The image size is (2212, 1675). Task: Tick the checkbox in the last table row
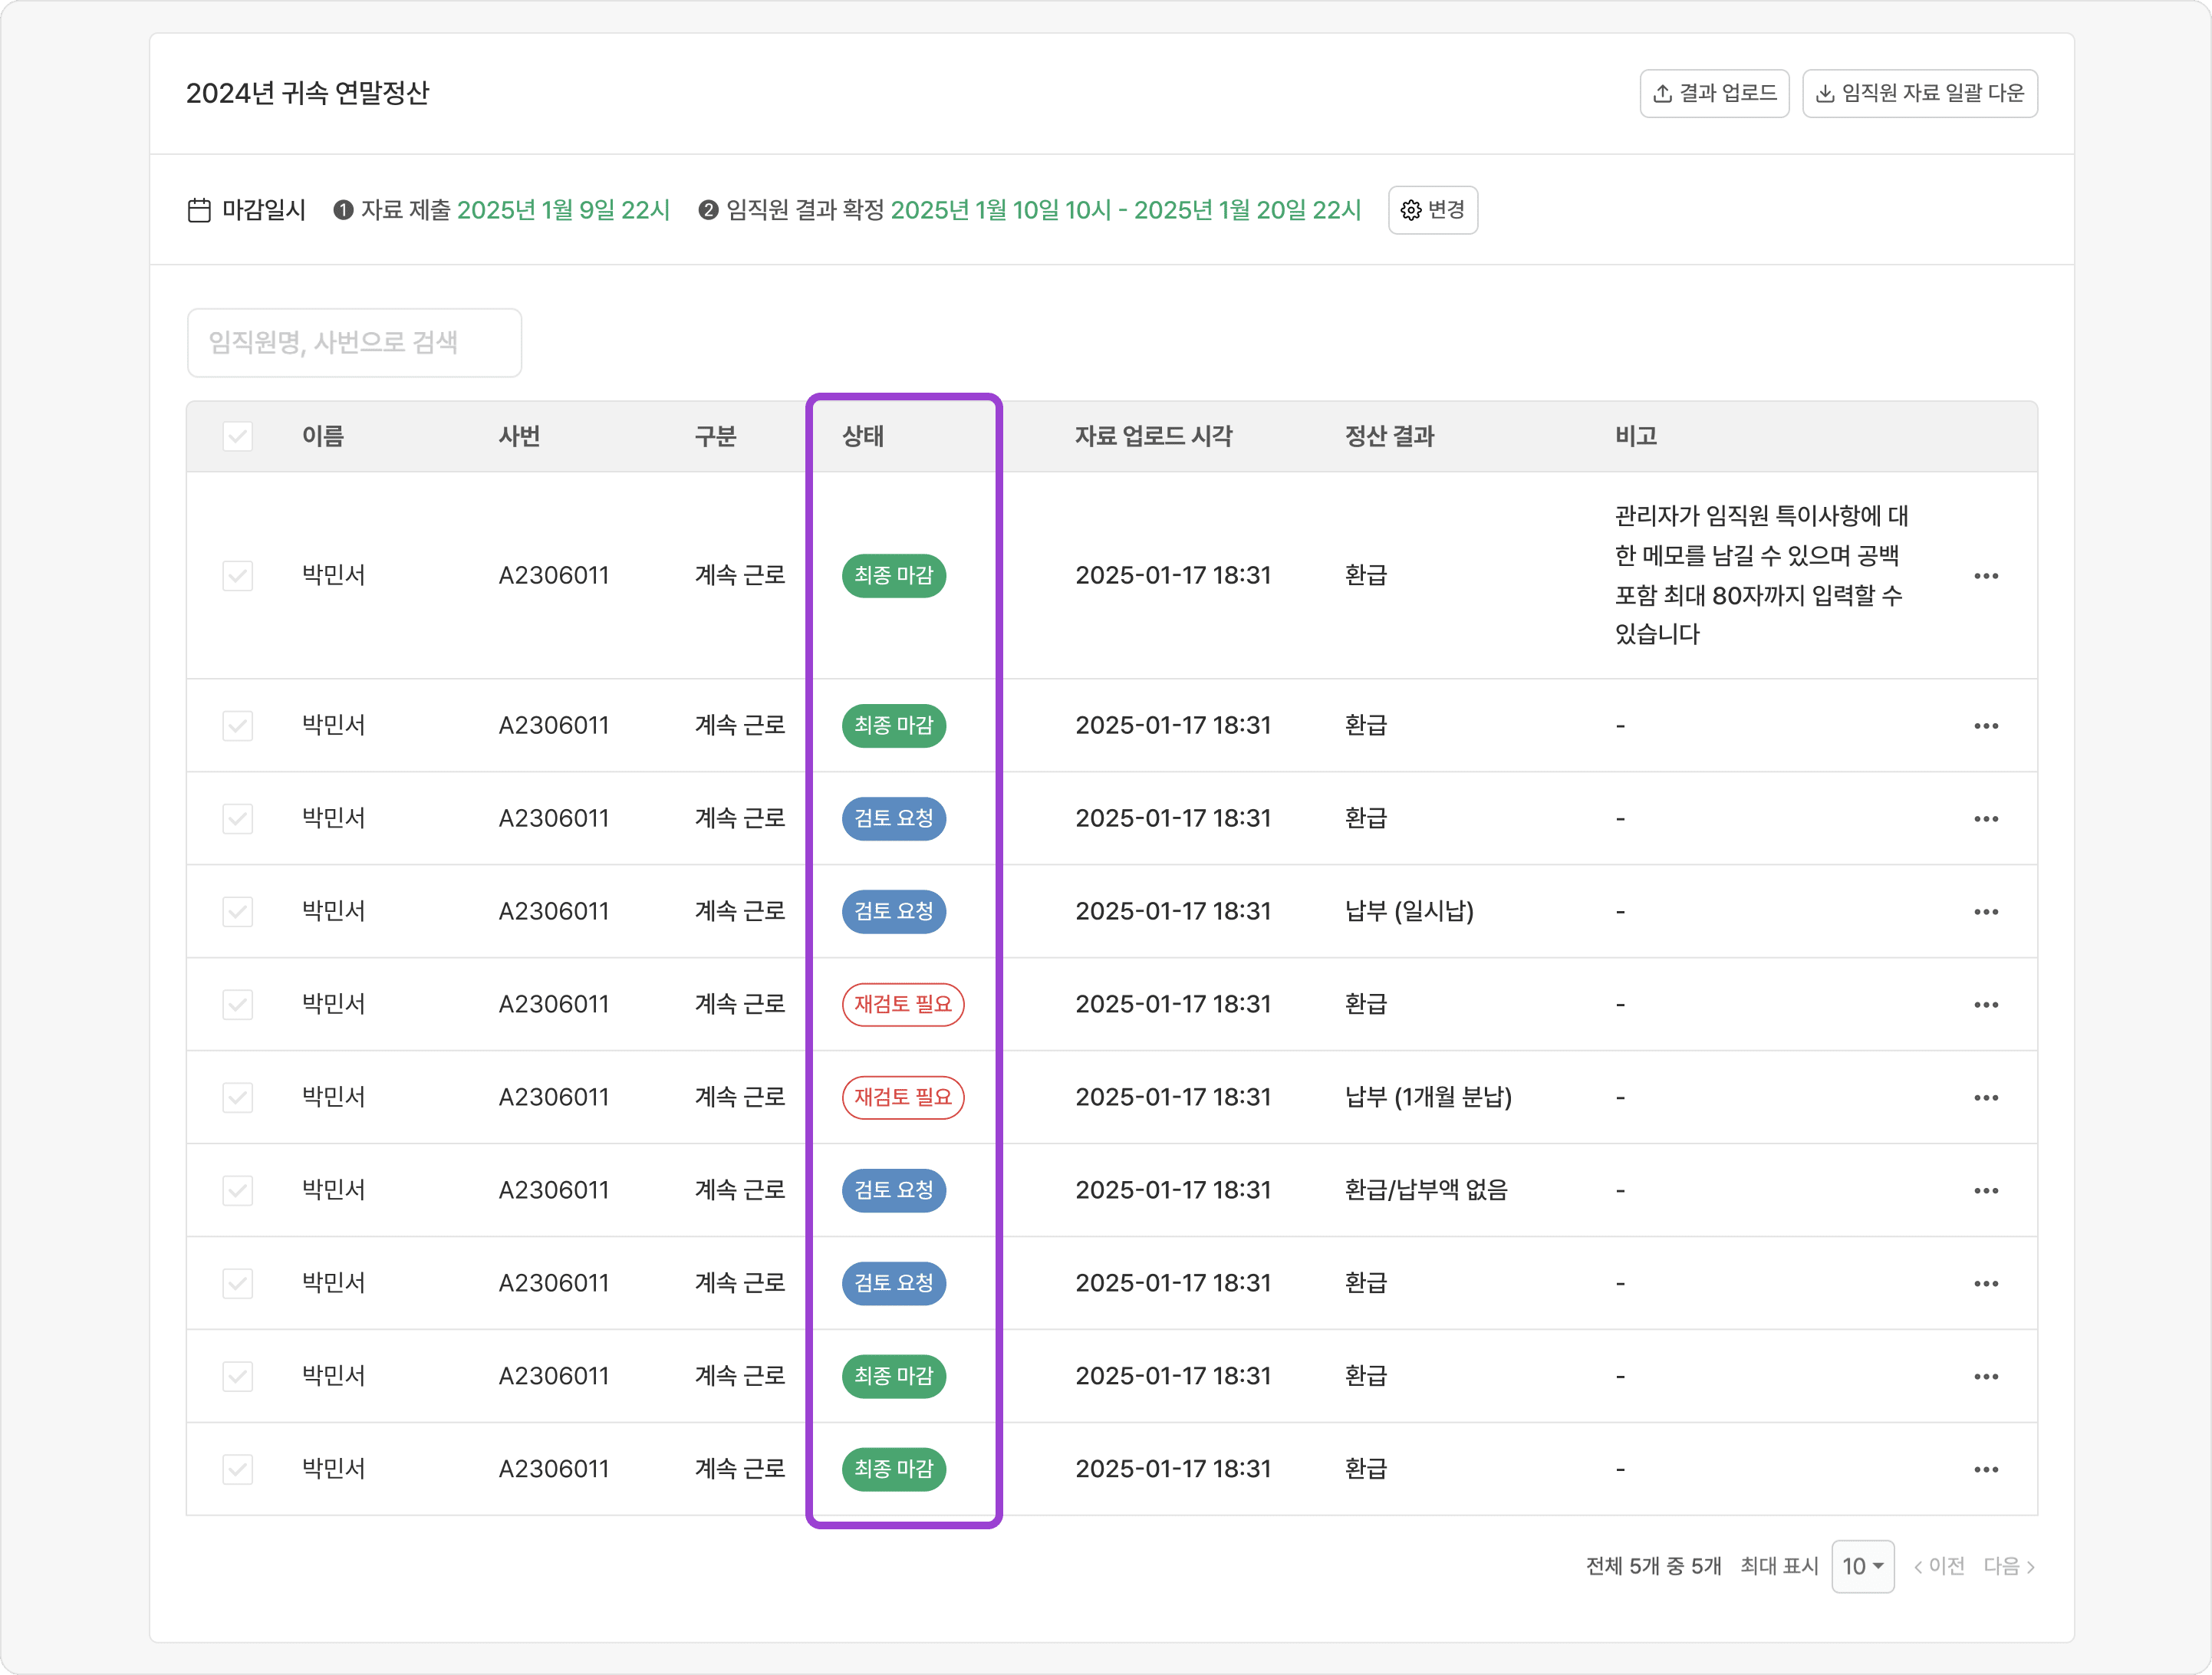click(237, 1470)
